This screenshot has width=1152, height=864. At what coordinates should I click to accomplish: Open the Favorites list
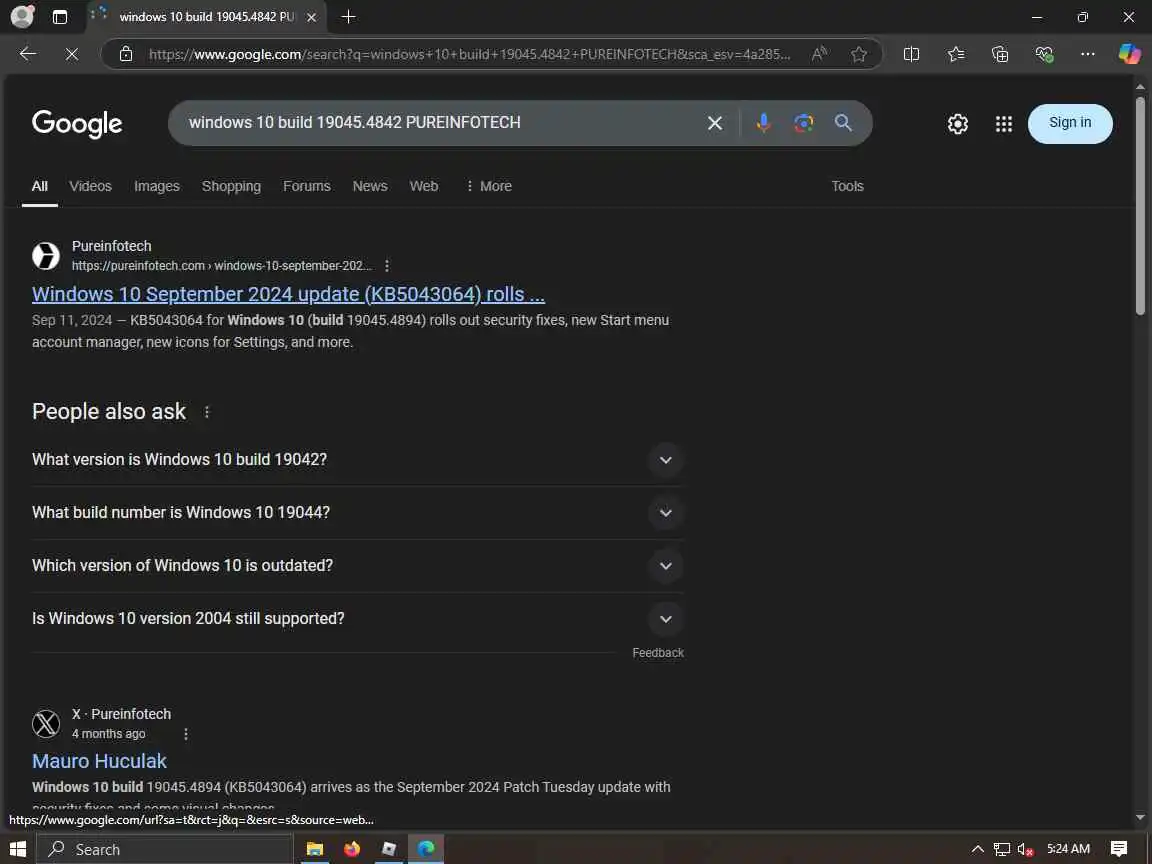tap(956, 54)
